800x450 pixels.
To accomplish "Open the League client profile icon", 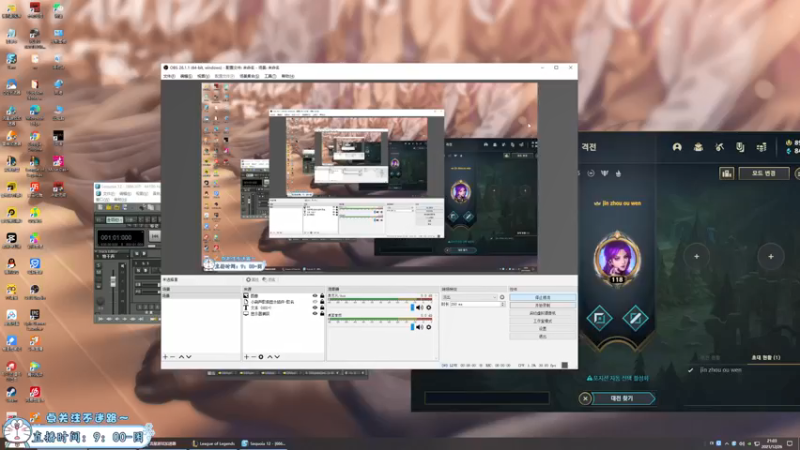I will (677, 147).
